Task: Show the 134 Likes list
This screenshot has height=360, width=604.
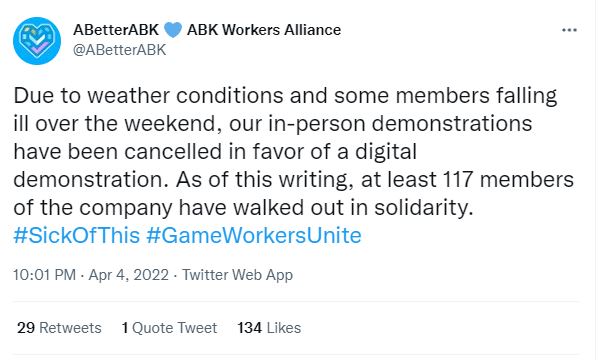Action: point(269,328)
